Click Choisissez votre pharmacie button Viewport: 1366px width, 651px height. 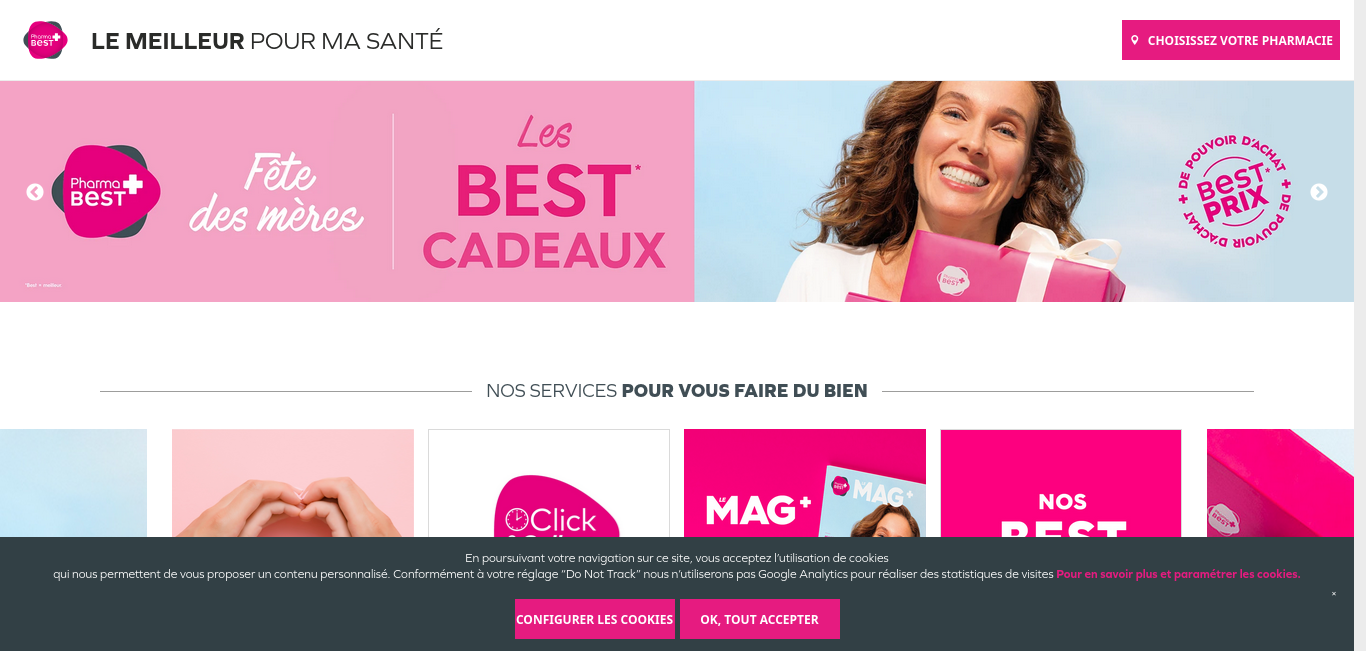(1231, 40)
